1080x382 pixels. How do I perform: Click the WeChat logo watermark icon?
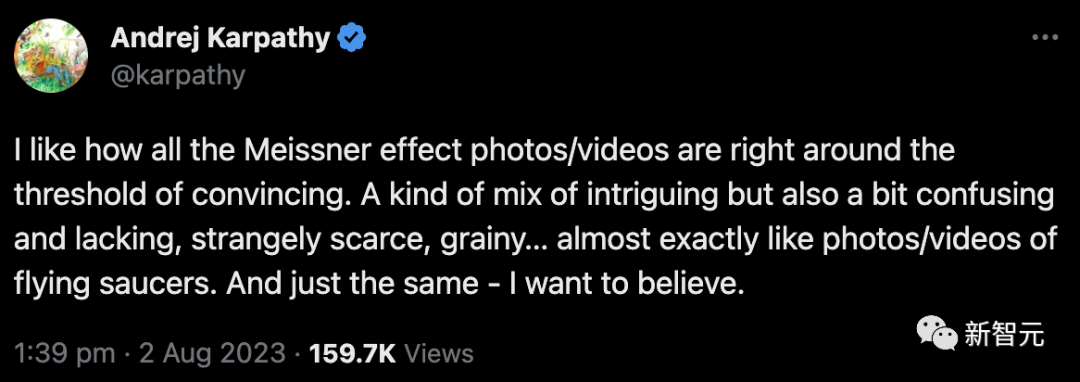tap(935, 334)
